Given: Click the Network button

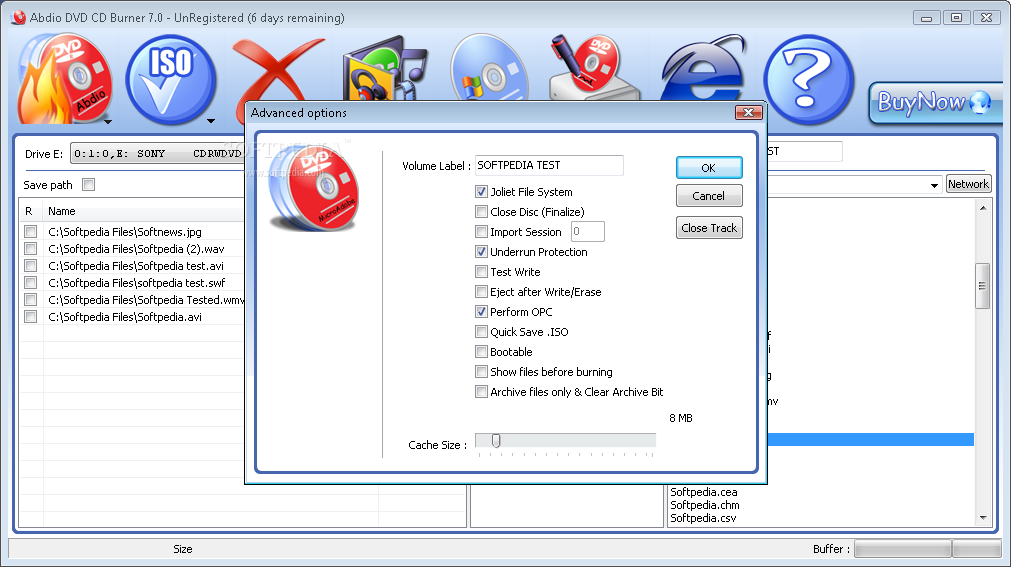Looking at the screenshot, I should pyautogui.click(x=968, y=184).
